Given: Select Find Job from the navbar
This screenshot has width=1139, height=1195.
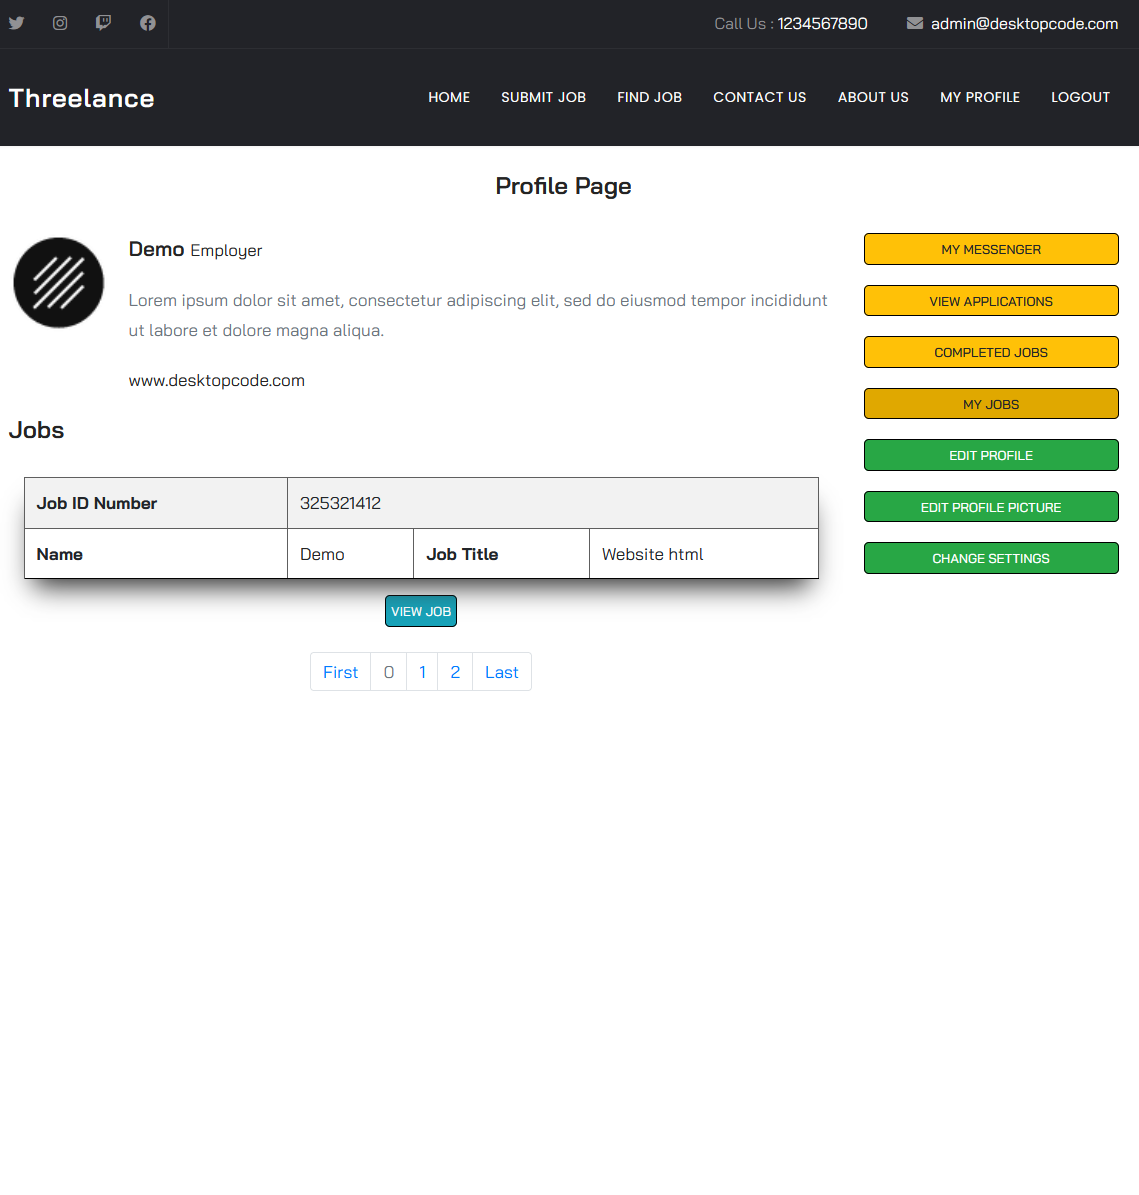Looking at the screenshot, I should click(649, 97).
